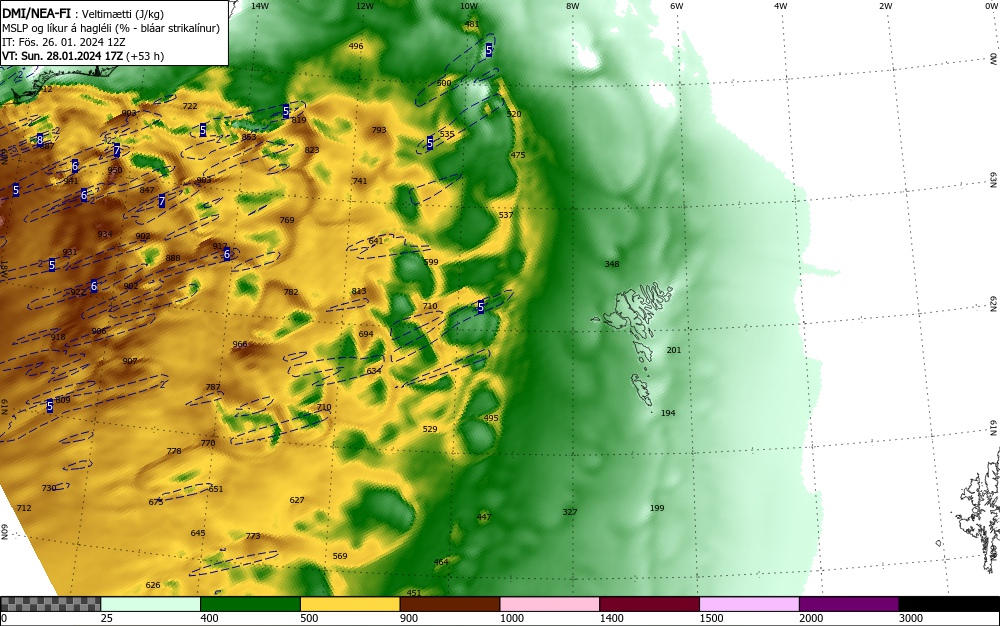Click the map value 966
1000x626 pixels.
point(240,344)
